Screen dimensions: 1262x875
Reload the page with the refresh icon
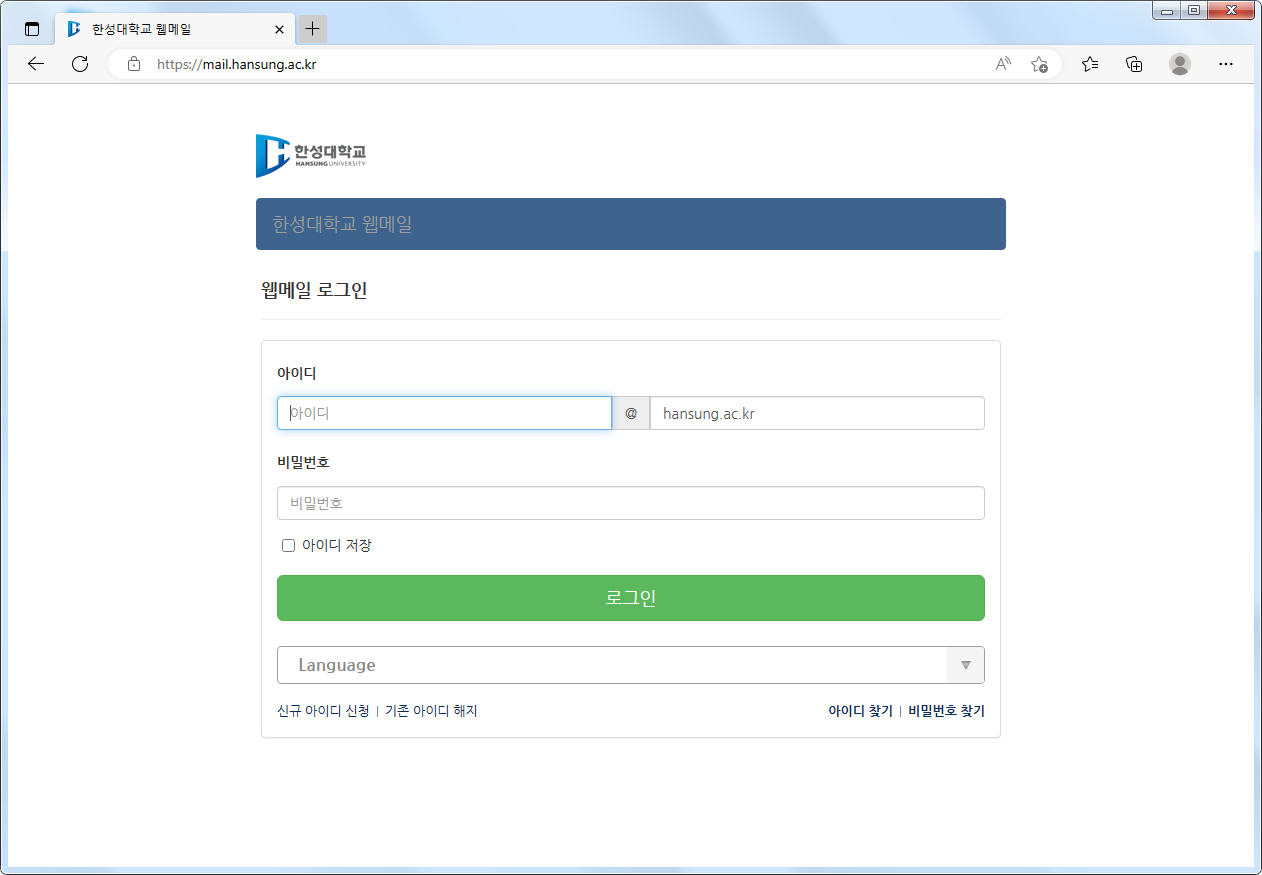click(80, 64)
